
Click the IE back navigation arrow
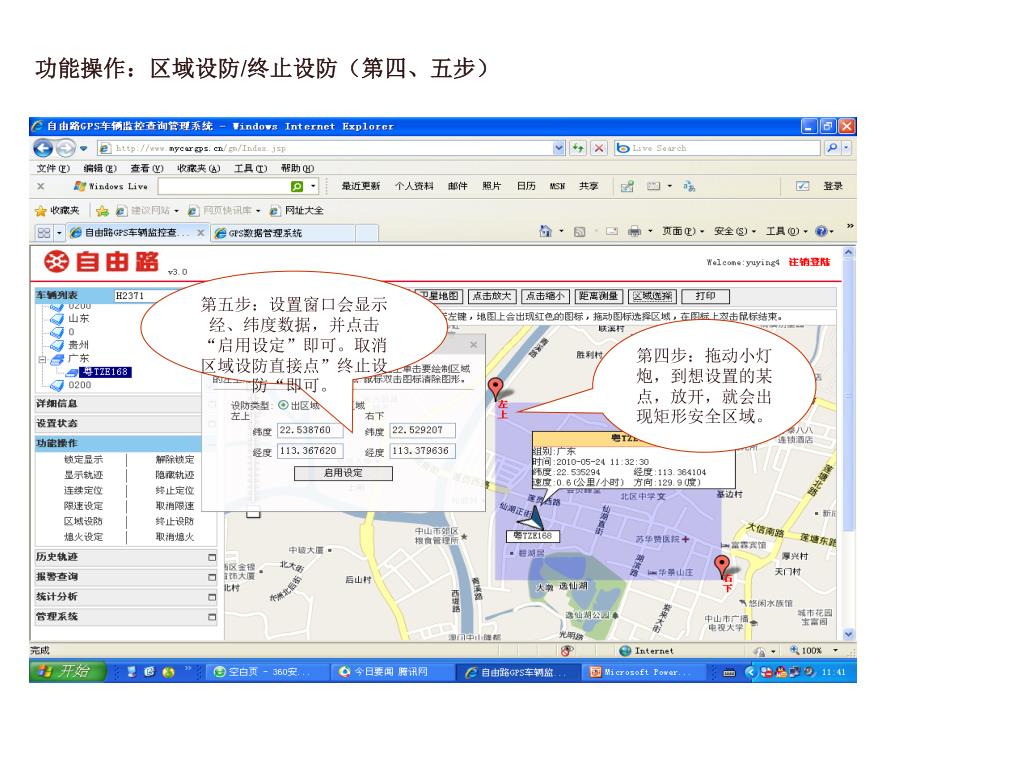(42, 148)
